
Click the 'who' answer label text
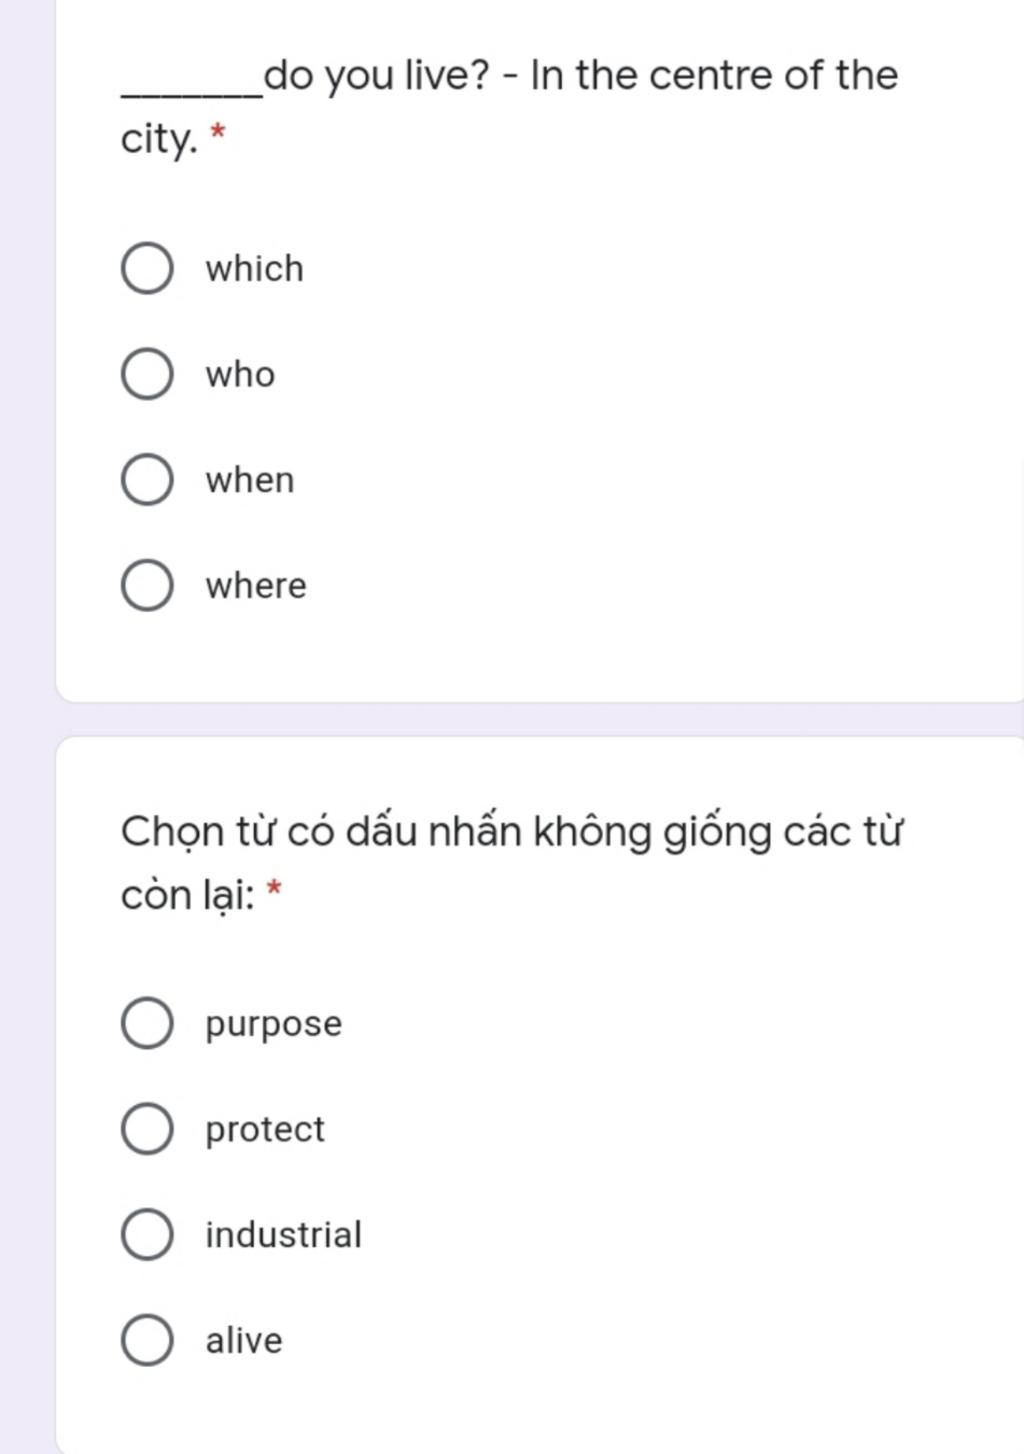tap(240, 374)
